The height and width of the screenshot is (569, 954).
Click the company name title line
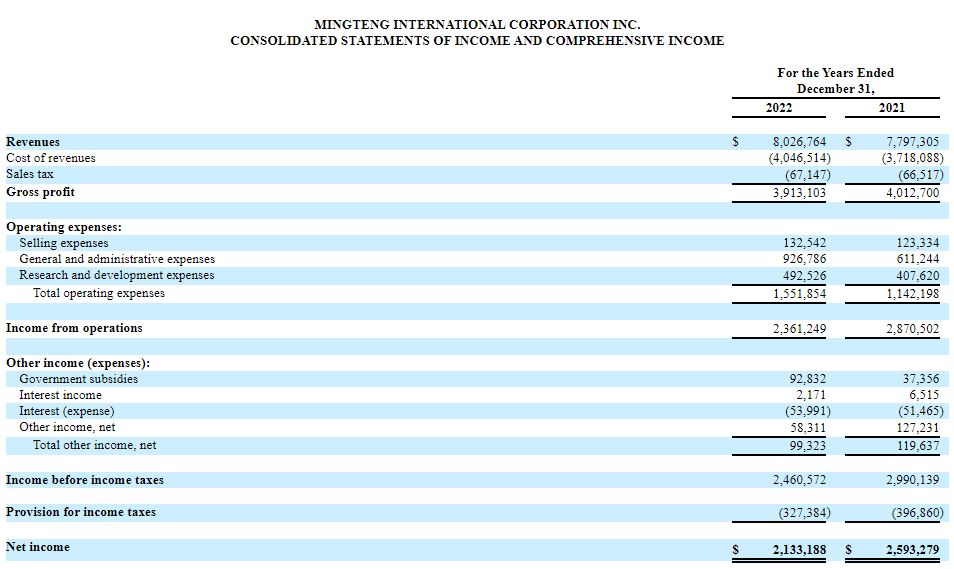point(477,25)
